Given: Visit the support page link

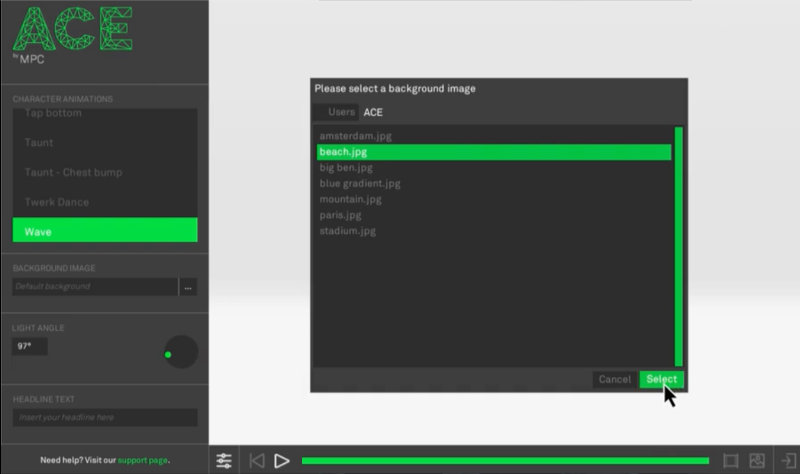Looking at the screenshot, I should point(143,460).
